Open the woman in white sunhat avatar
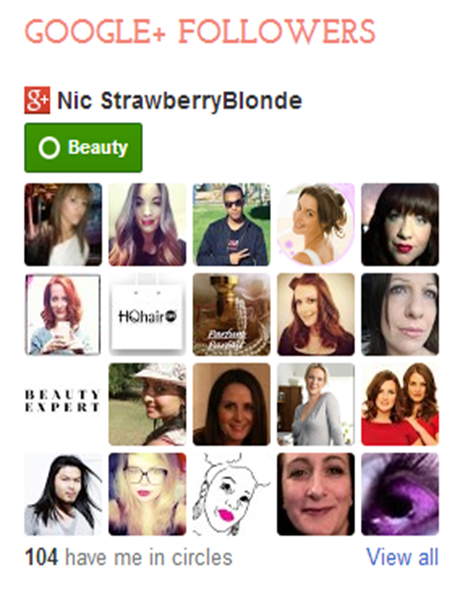 147,404
